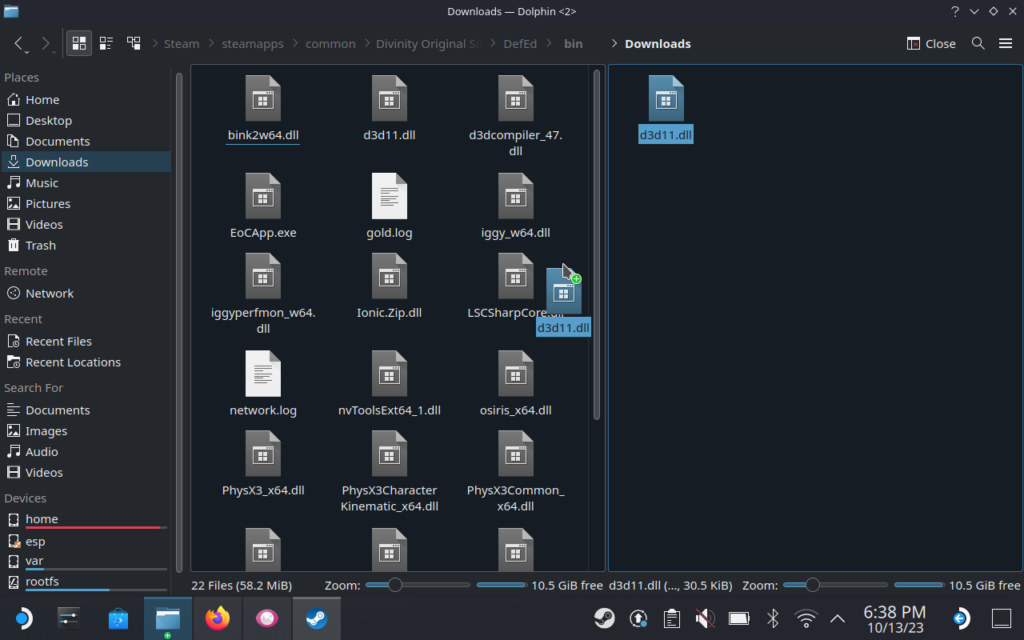Open the search magnifier in Dolphin
This screenshot has width=1024, height=640.
click(978, 44)
